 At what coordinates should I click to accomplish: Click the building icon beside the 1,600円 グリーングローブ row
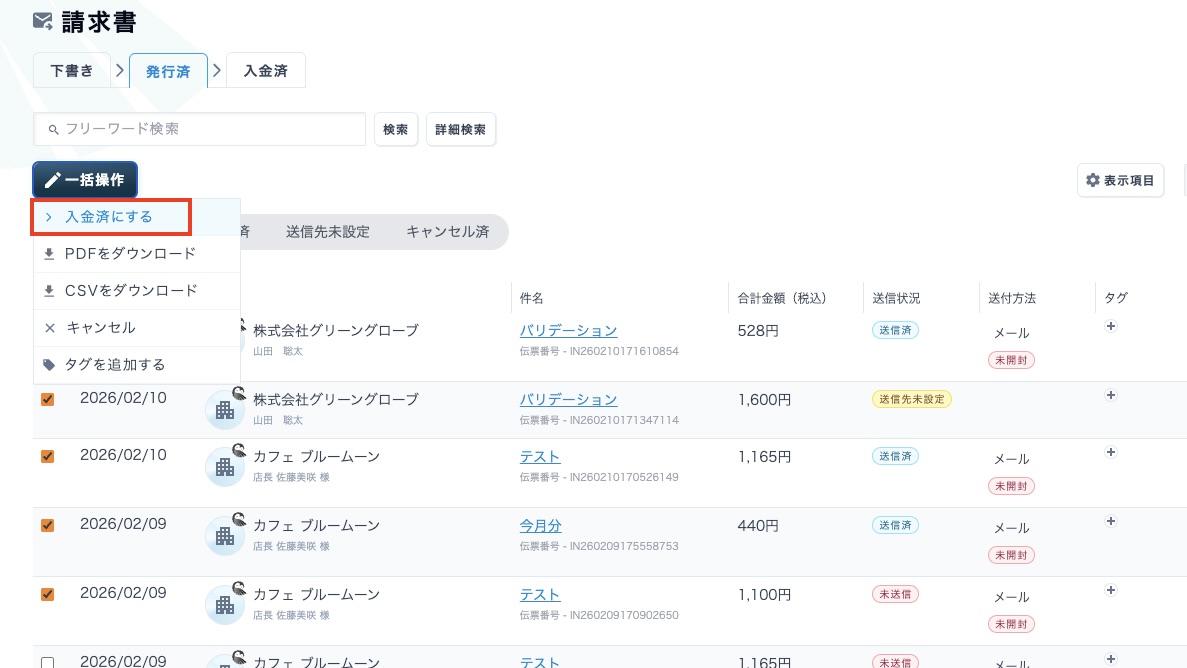click(x=225, y=409)
